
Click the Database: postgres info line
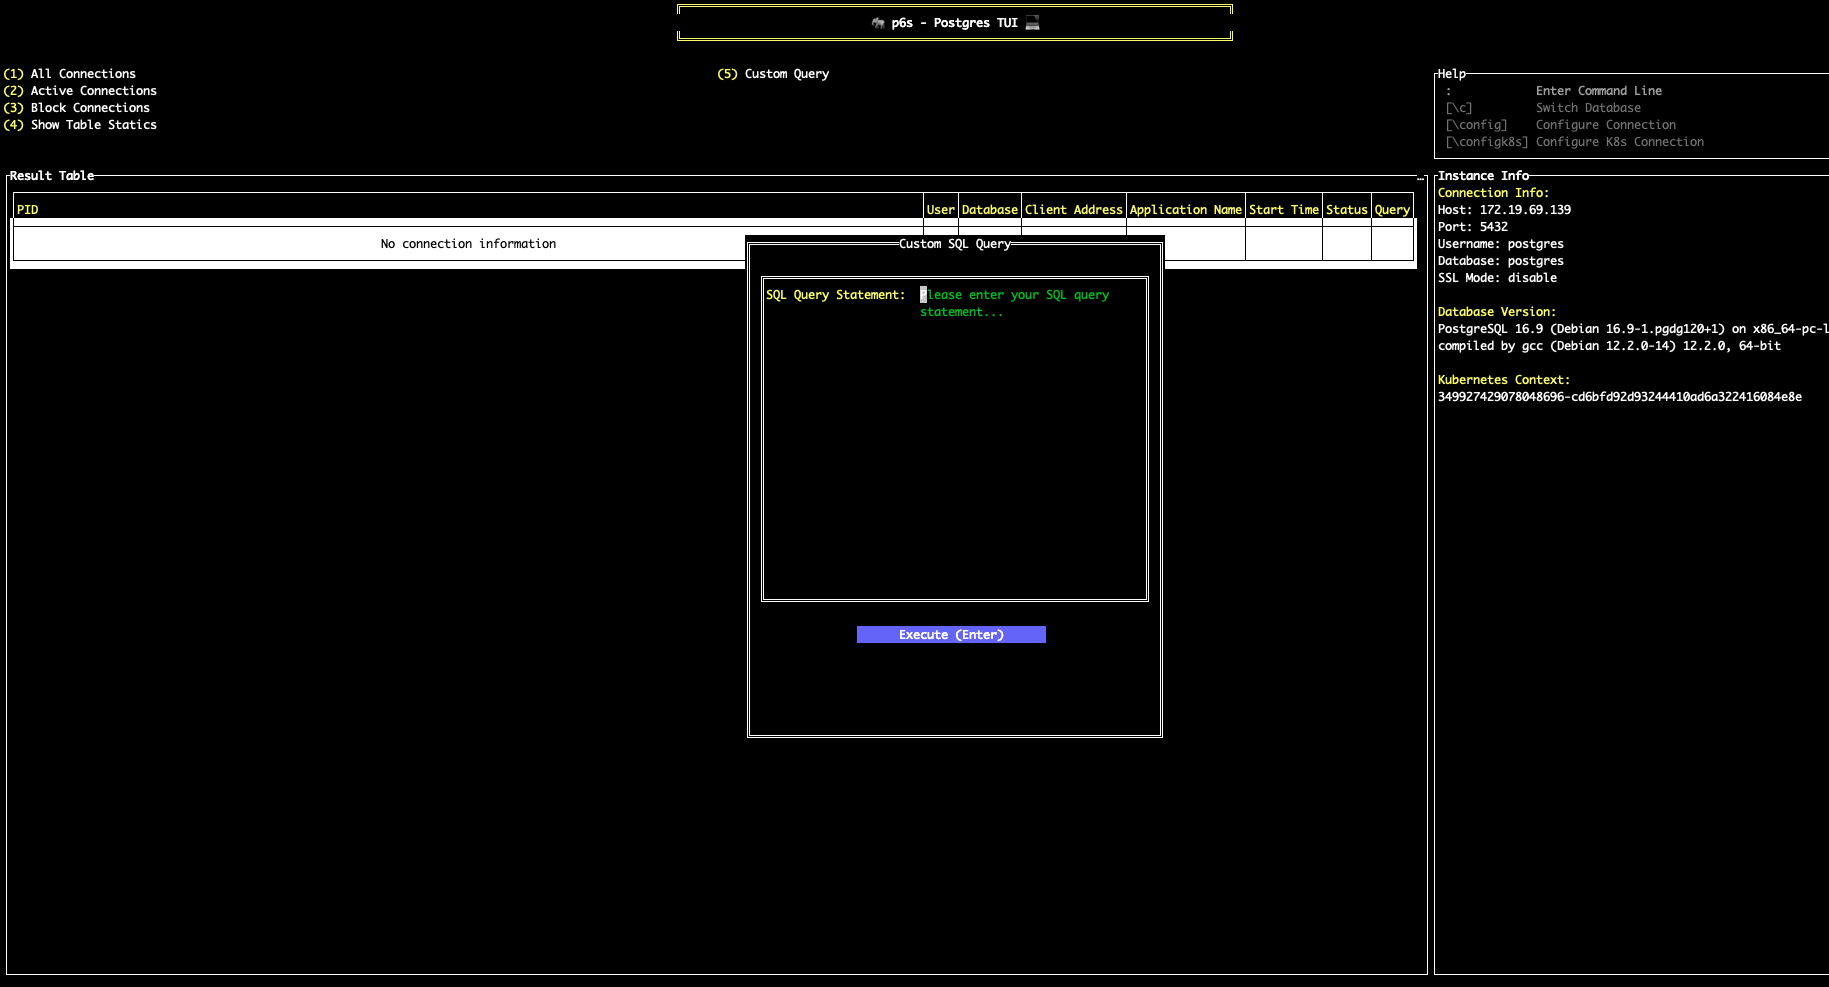(x=1501, y=261)
